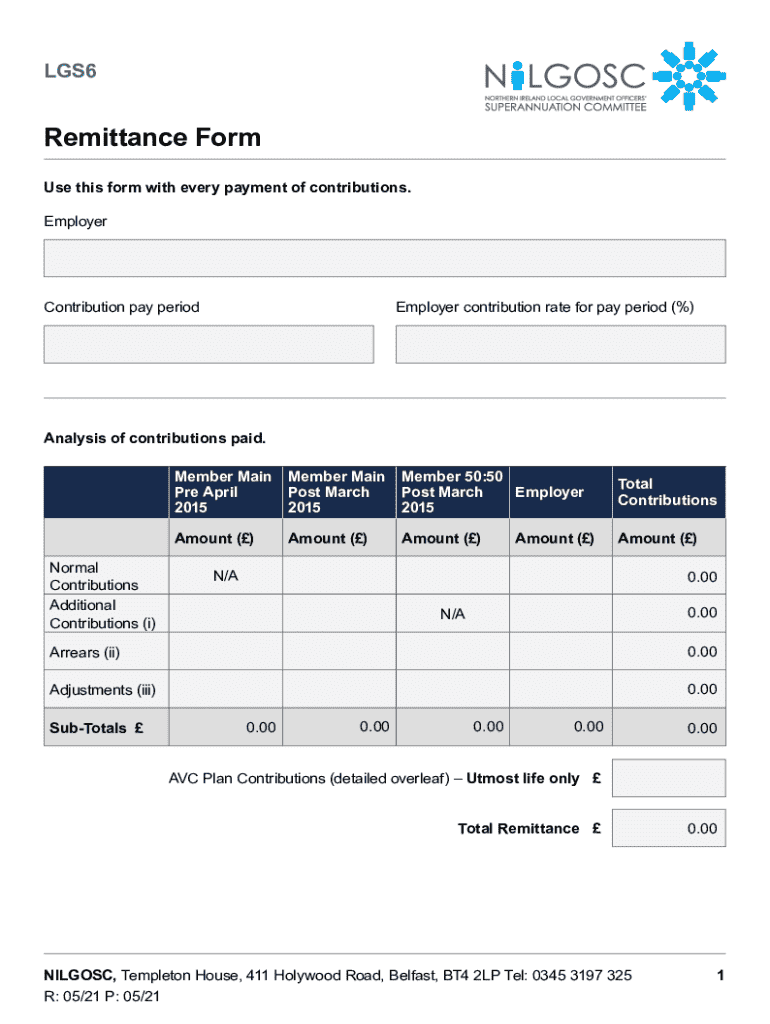Click Normal Contributions Total Contributions field

668,576
